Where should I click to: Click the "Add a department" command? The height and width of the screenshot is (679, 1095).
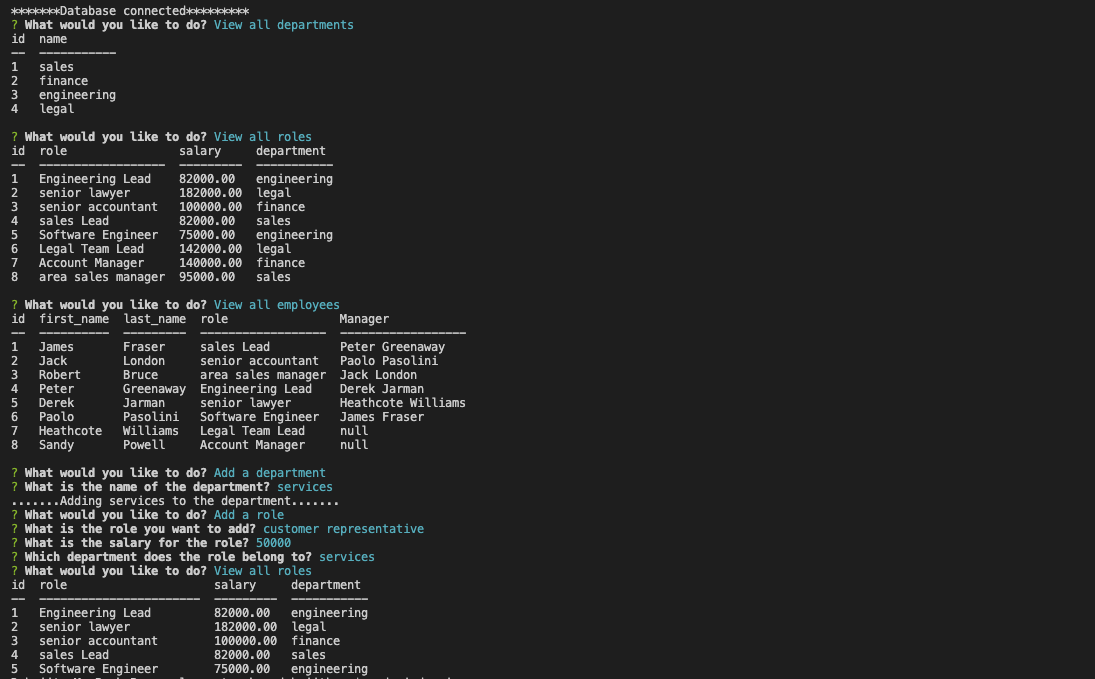click(269, 472)
